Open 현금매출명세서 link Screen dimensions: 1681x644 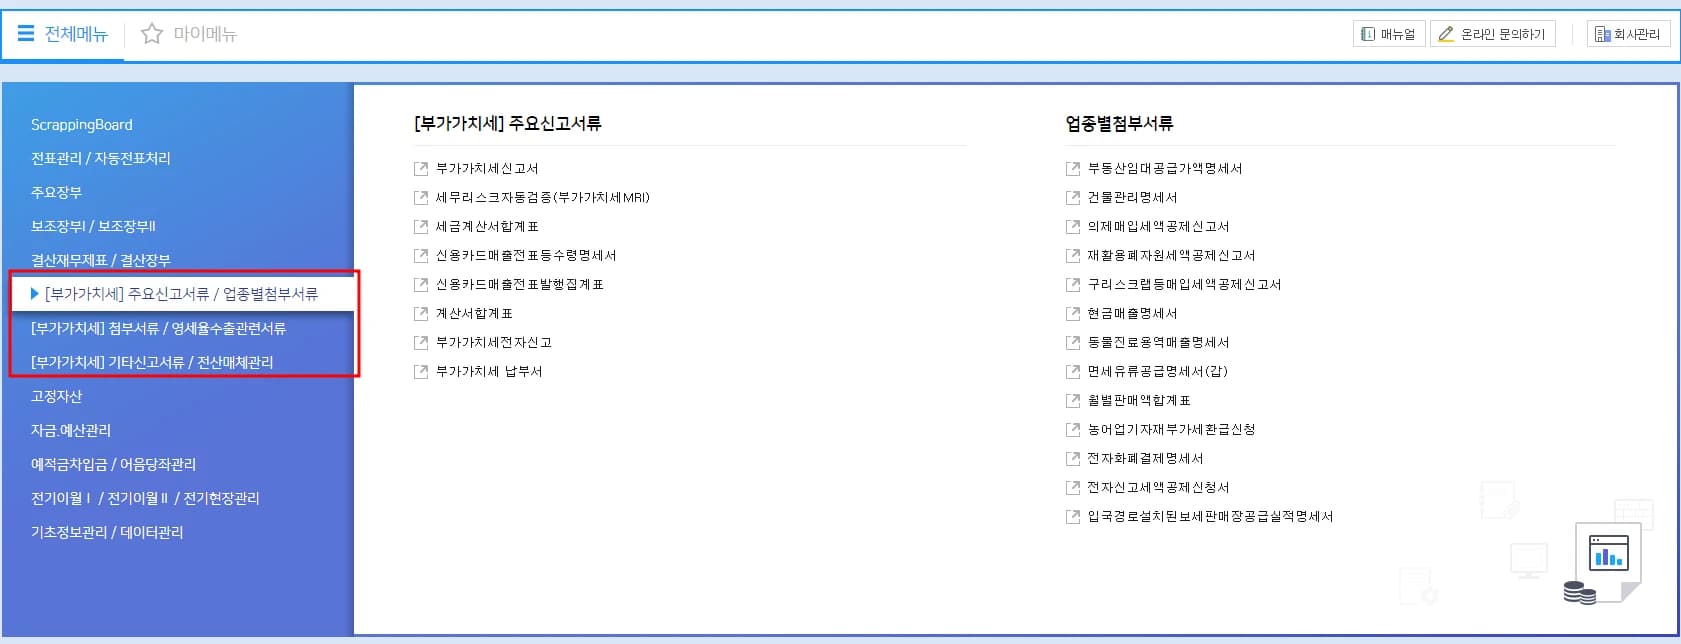[x=1133, y=314]
